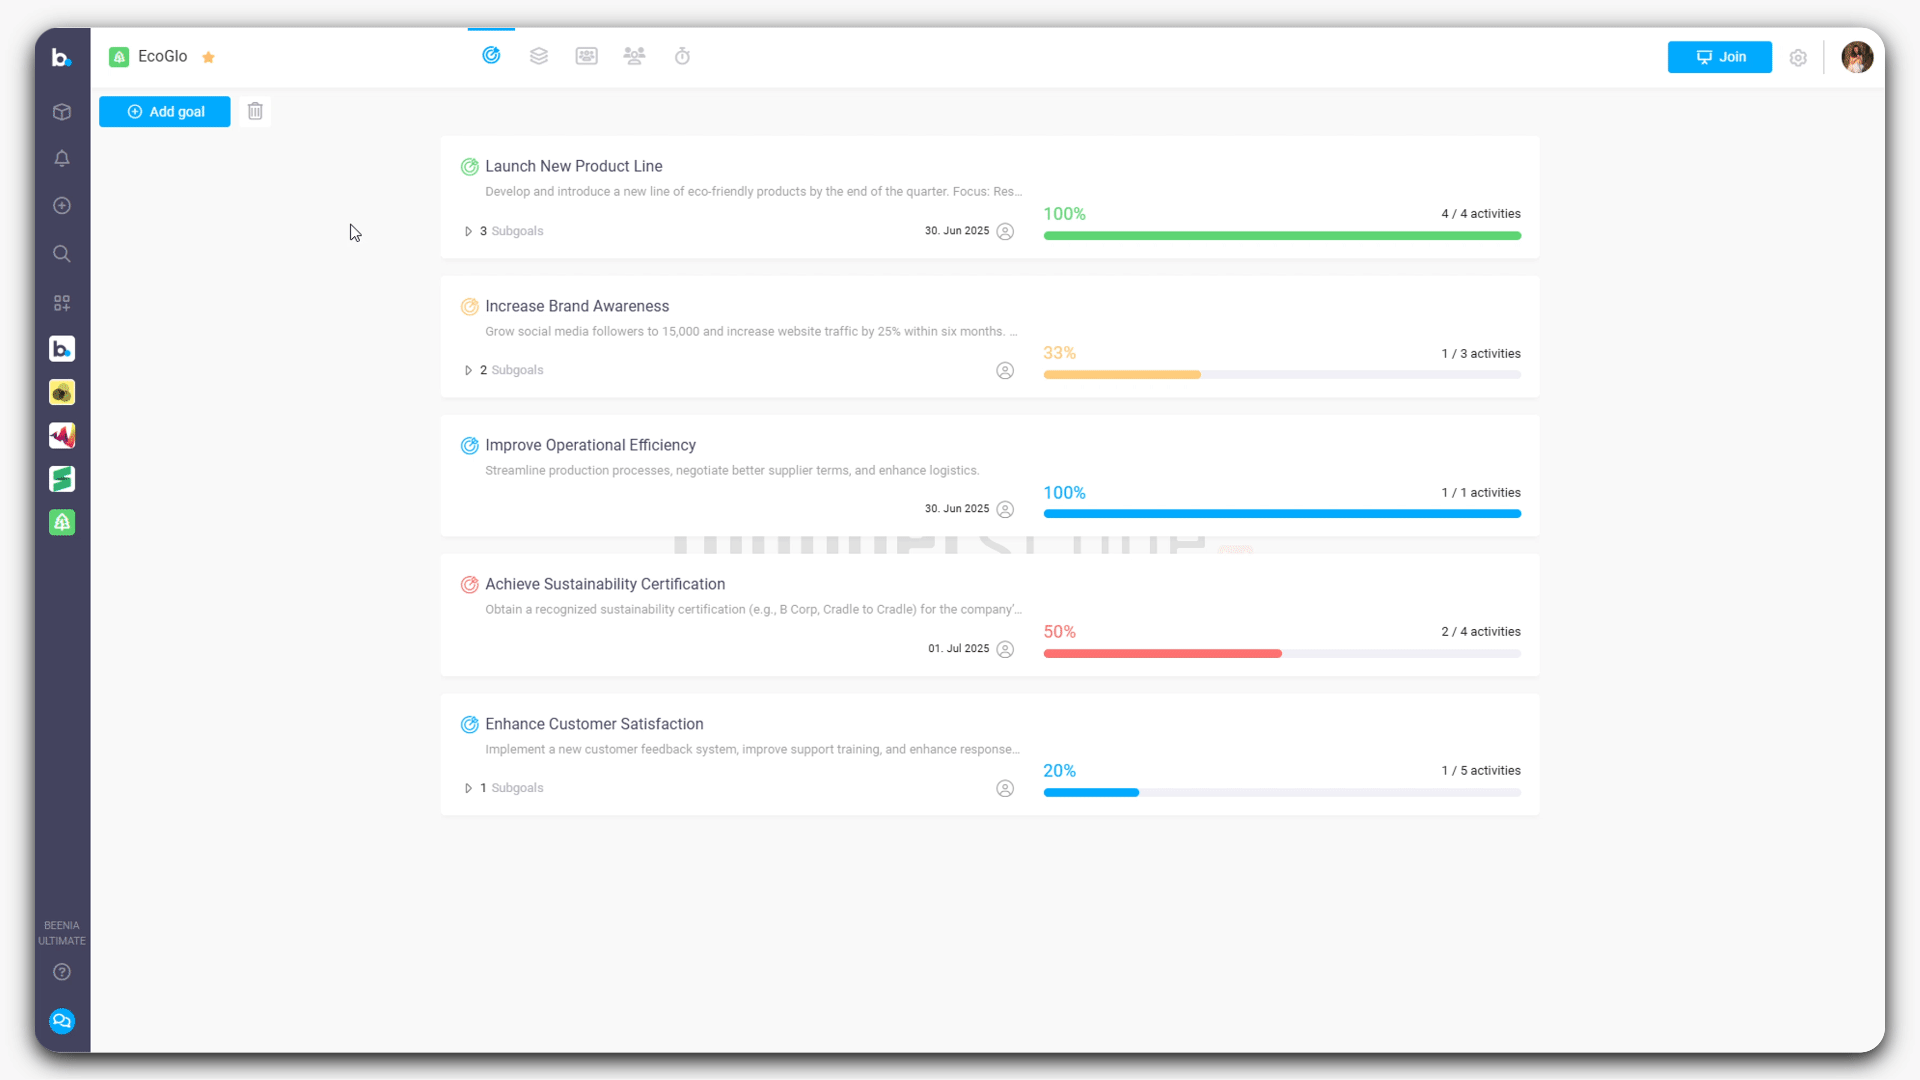Toggle status icon of Achieve Sustainability Certification
This screenshot has height=1080, width=1920.
click(469, 585)
